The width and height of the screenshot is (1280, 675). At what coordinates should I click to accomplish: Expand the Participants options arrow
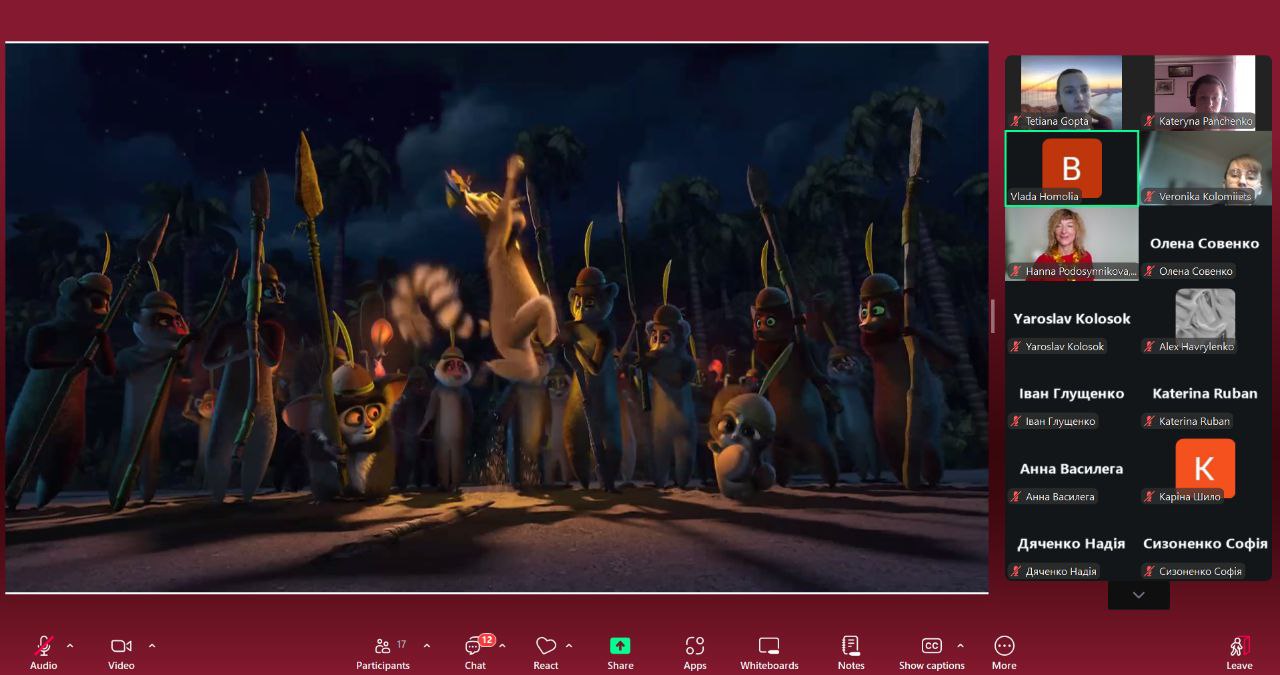click(x=427, y=646)
